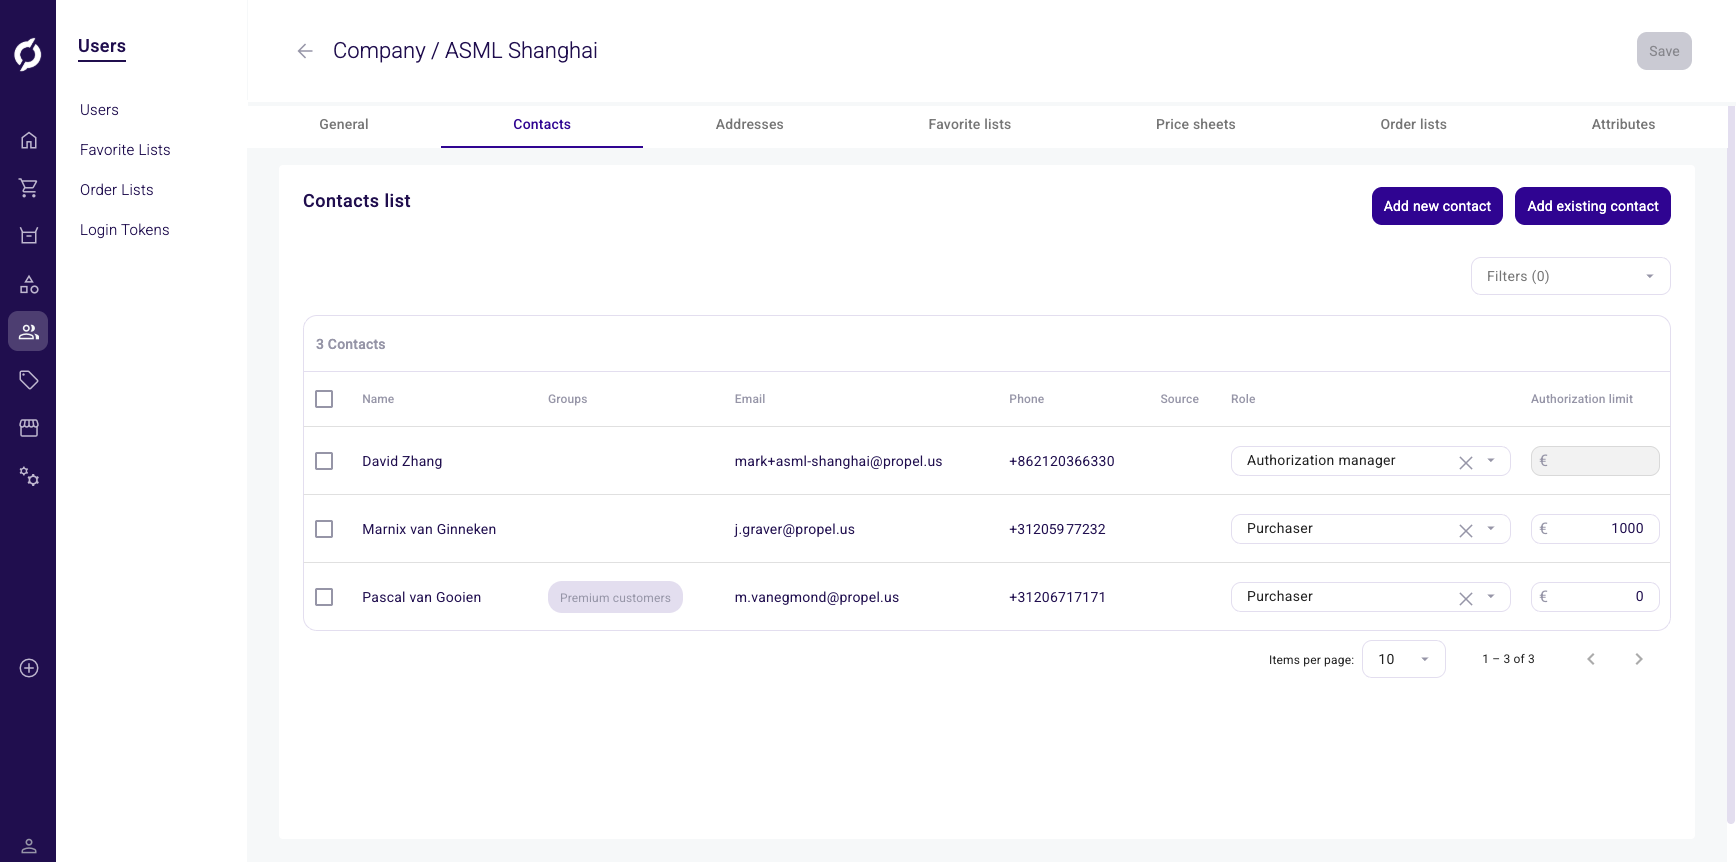
Task: Switch to the Price sheets tab
Action: click(1196, 124)
